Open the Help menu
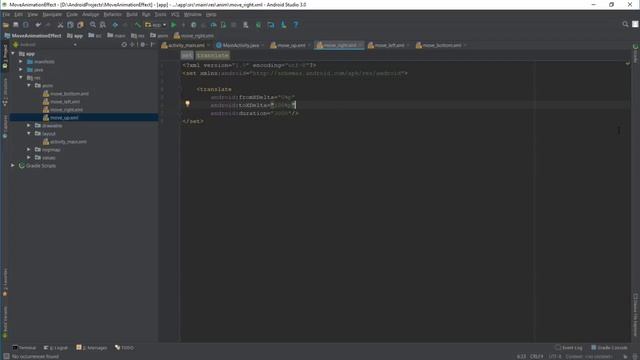 (x=211, y=14)
